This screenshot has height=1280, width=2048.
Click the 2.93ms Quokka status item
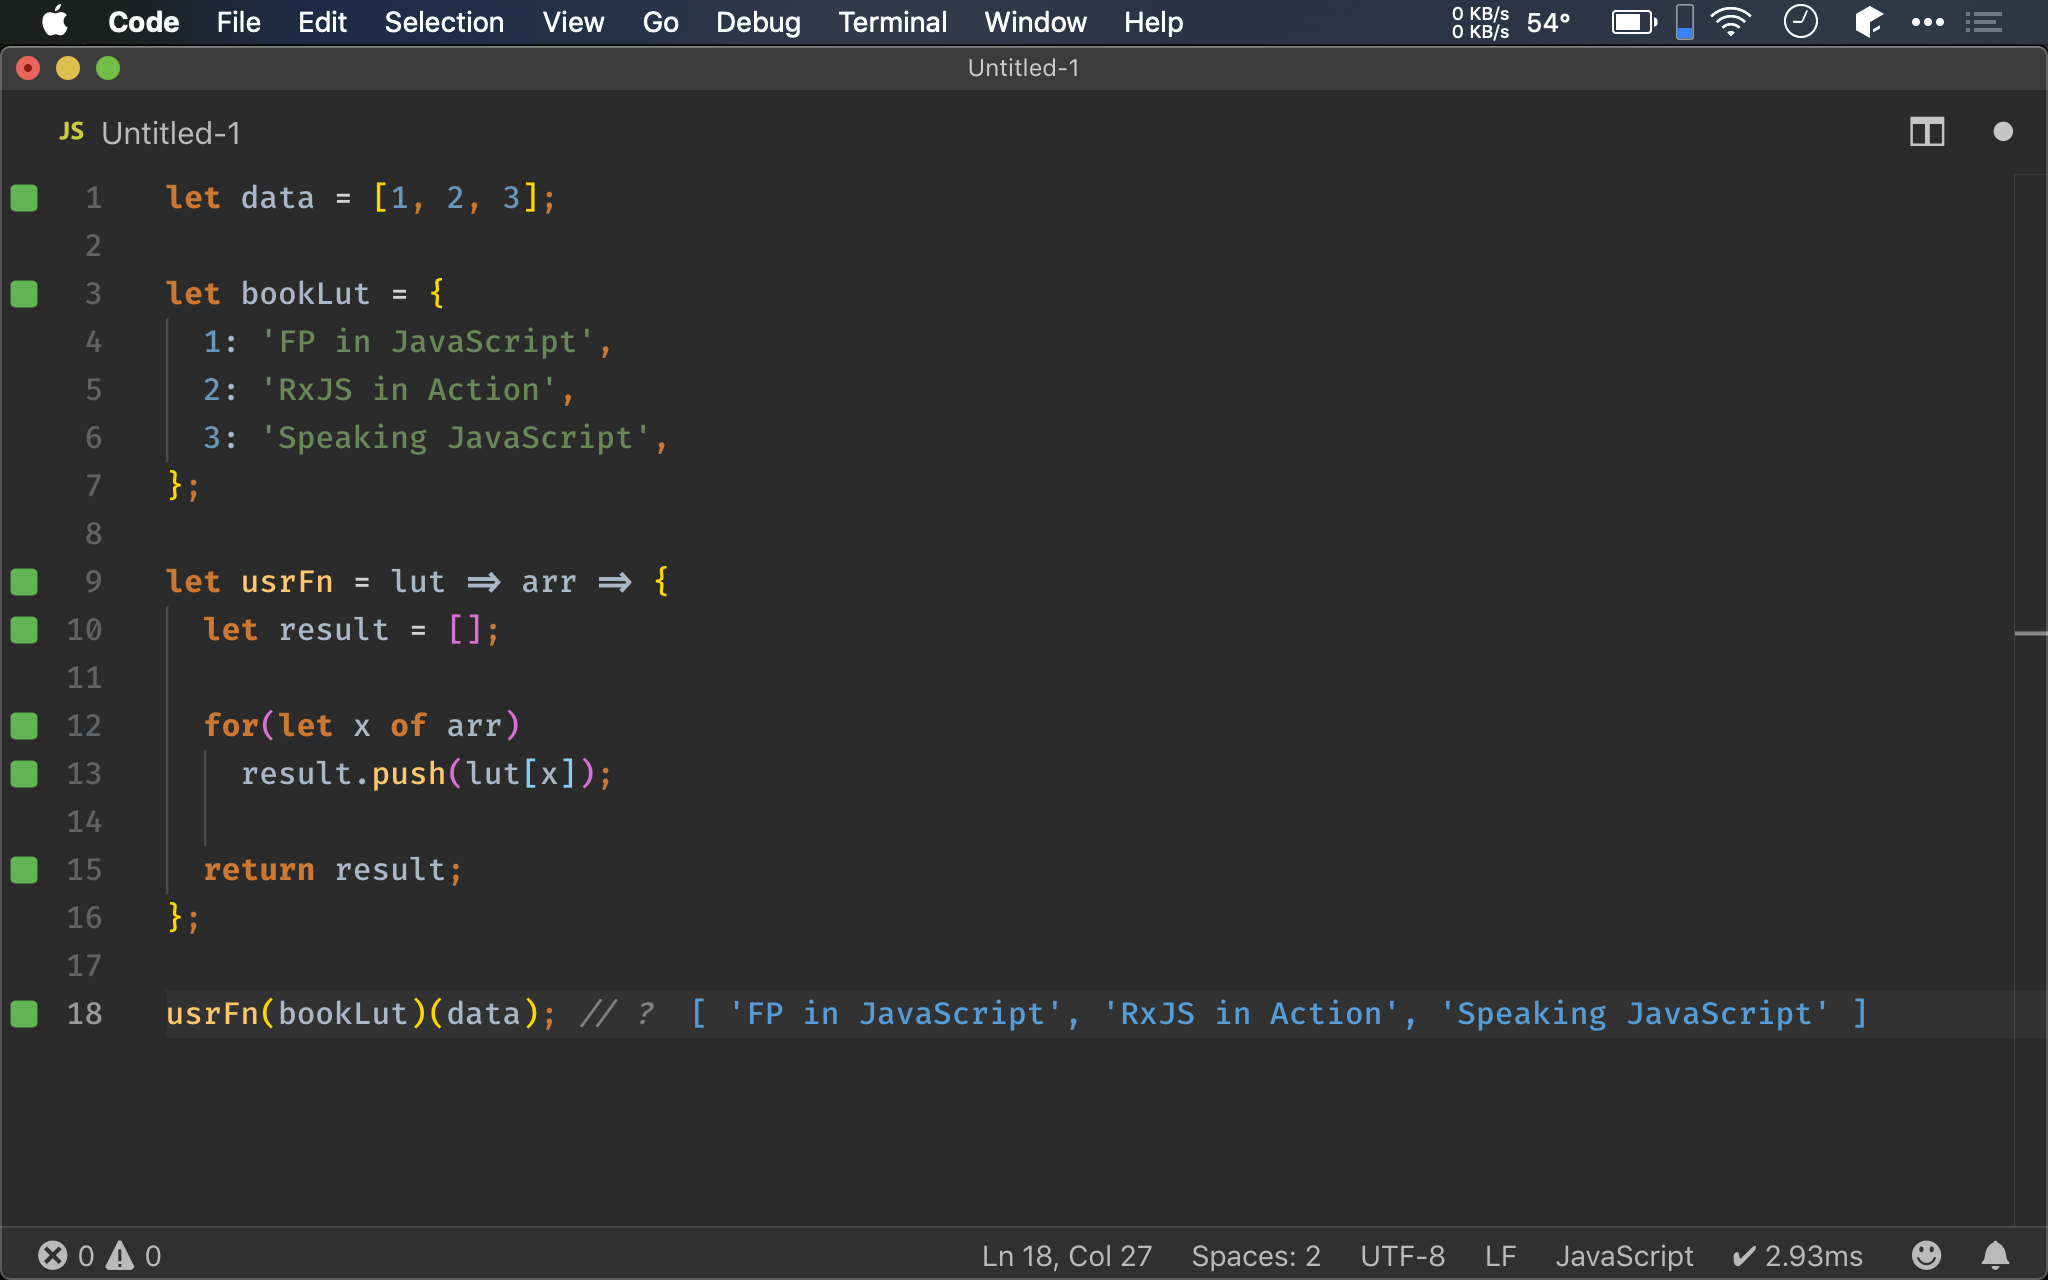click(1797, 1256)
